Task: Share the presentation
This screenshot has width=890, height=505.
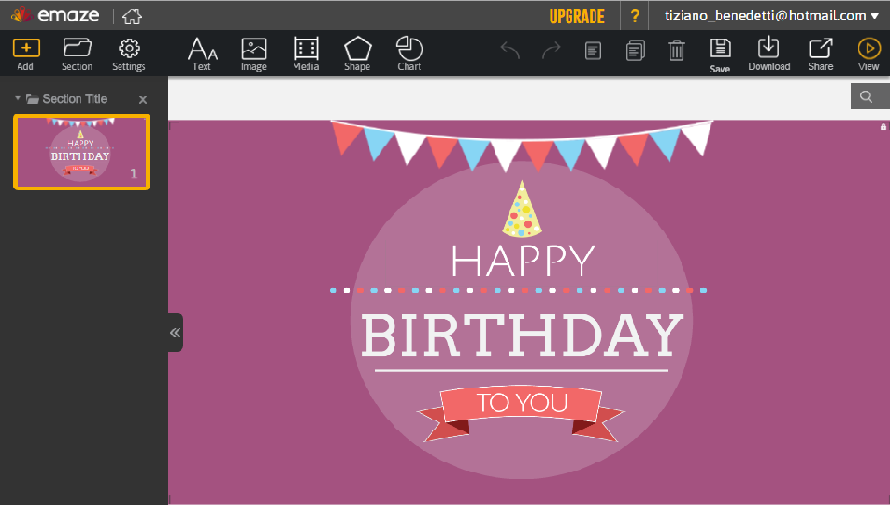Action: pyautogui.click(x=821, y=54)
